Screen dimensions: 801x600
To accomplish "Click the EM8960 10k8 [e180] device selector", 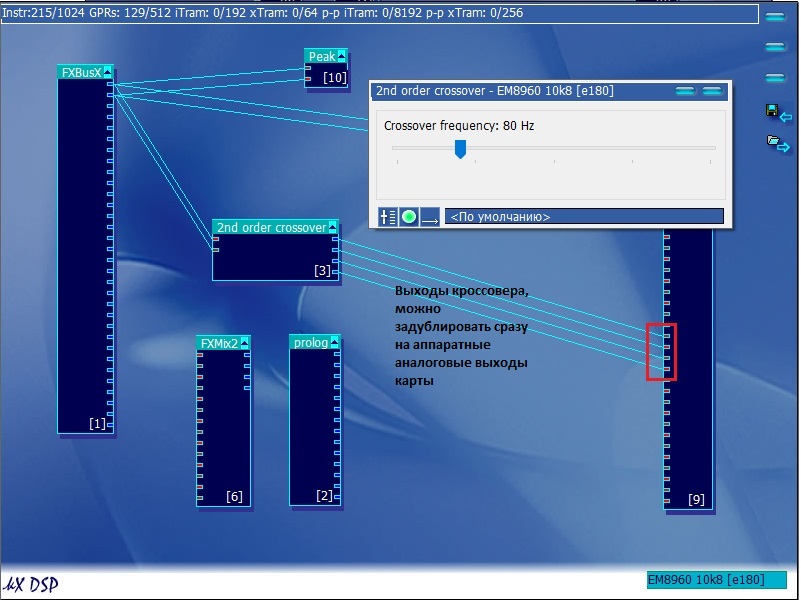I will [x=716, y=580].
